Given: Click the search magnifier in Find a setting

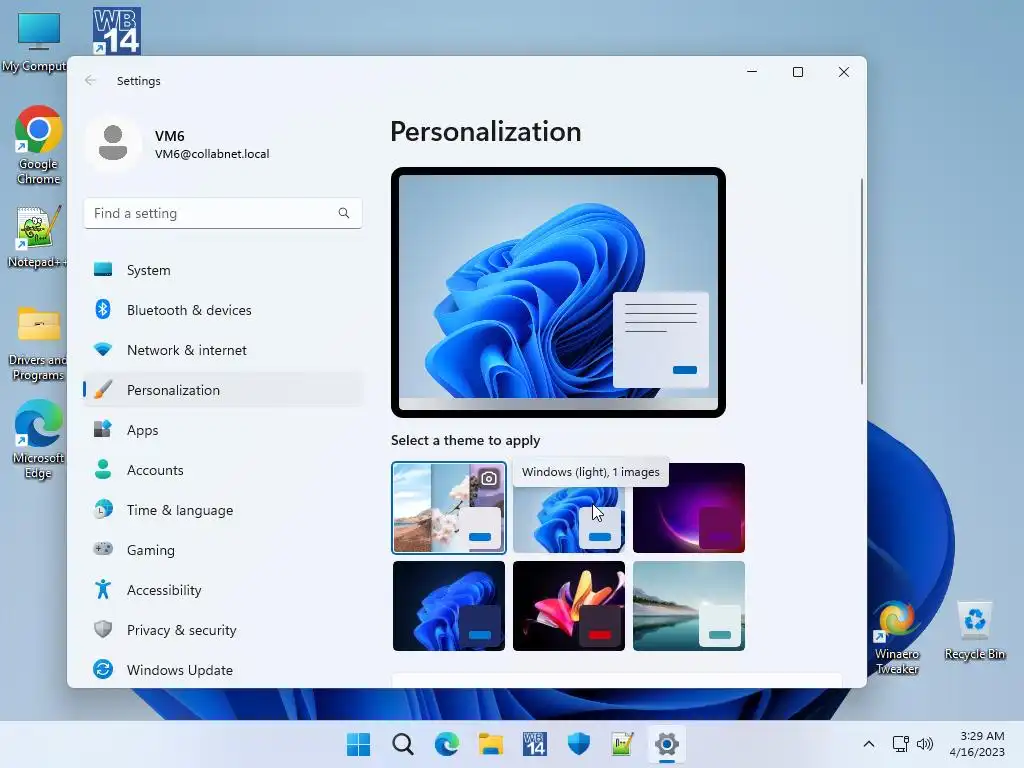Looking at the screenshot, I should 344,213.
